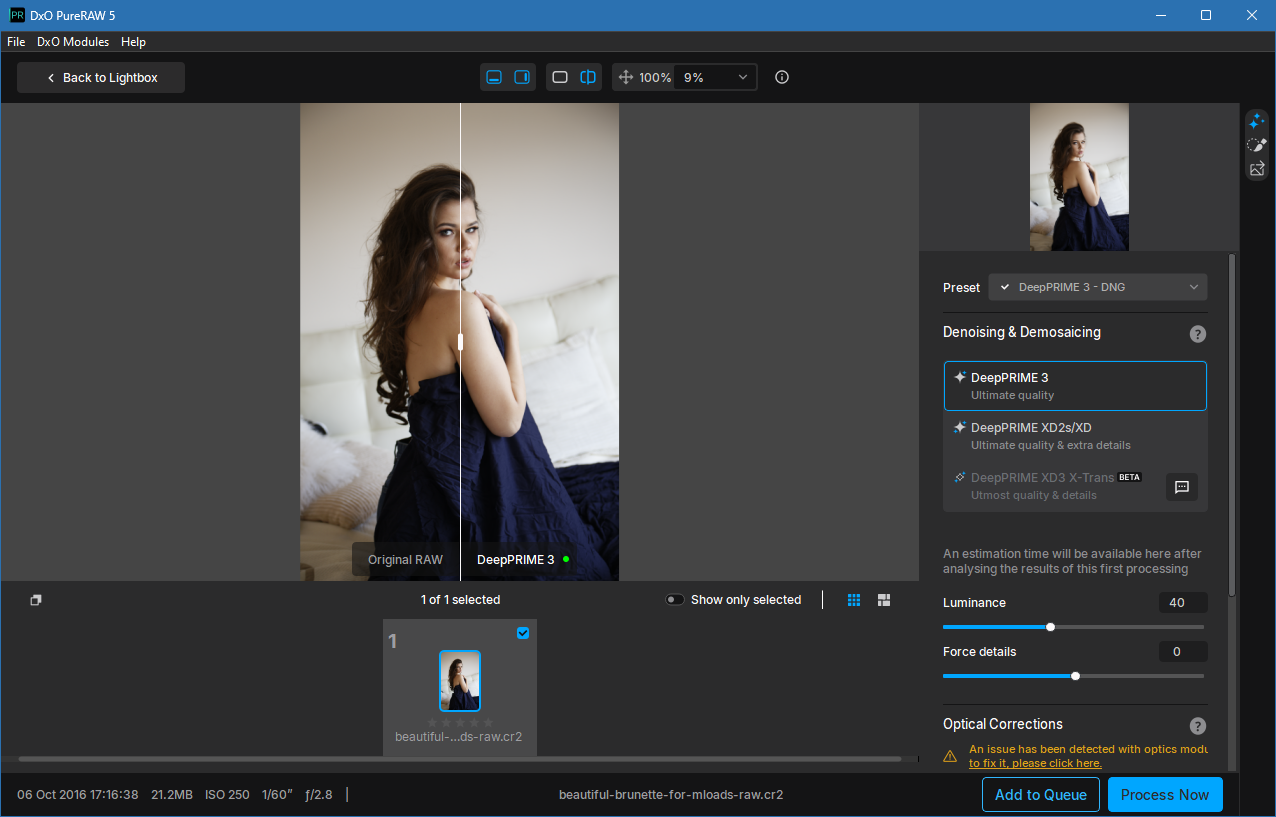Viewport: 1276px width, 817px height.
Task: Switch to single image view mode
Action: coord(560,77)
